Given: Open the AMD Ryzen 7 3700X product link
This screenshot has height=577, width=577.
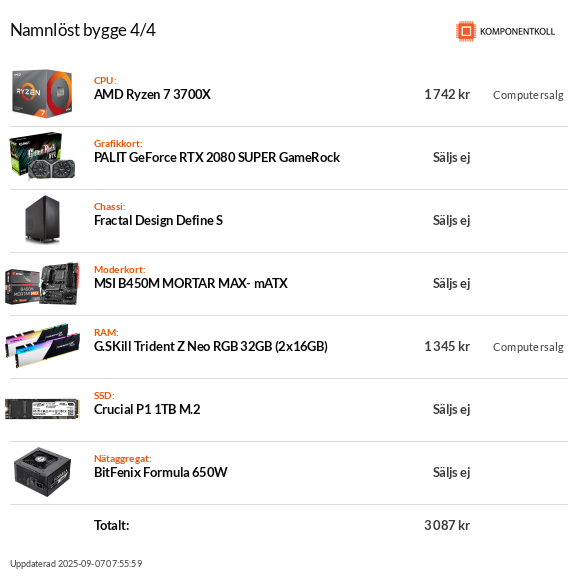Looking at the screenshot, I should point(152,95).
